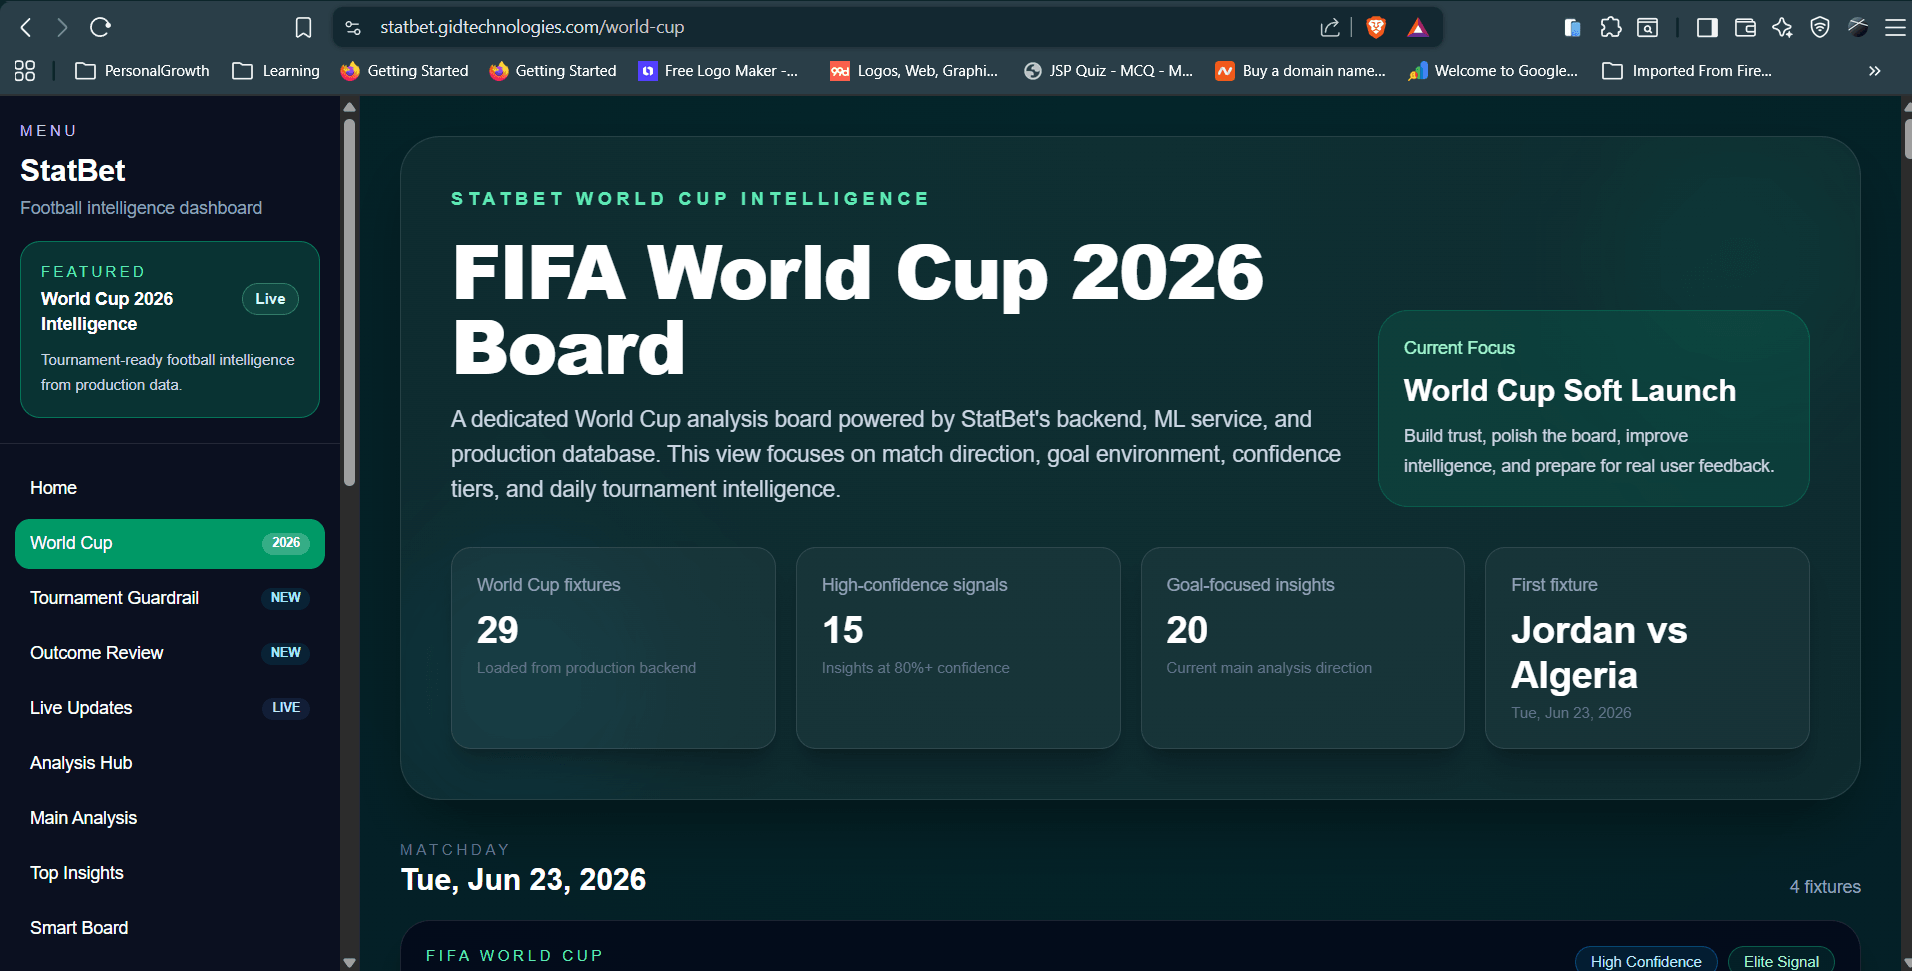Viewport: 1912px width, 971px height.
Task: Click the sidebar scrollbar thumb
Action: [349, 303]
